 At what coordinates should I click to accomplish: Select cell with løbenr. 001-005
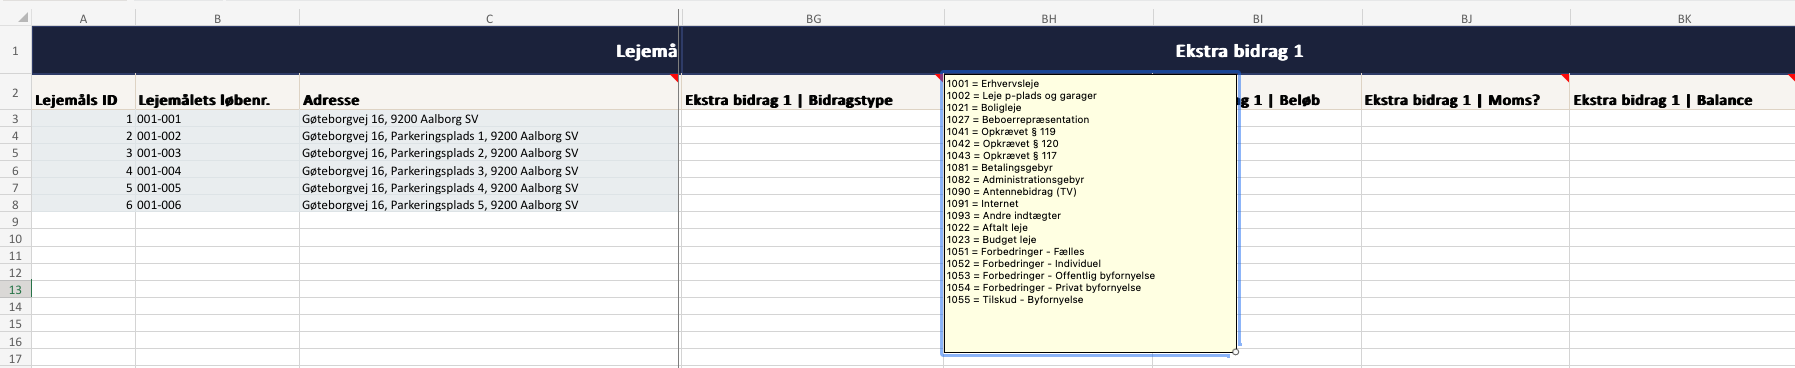coord(217,187)
